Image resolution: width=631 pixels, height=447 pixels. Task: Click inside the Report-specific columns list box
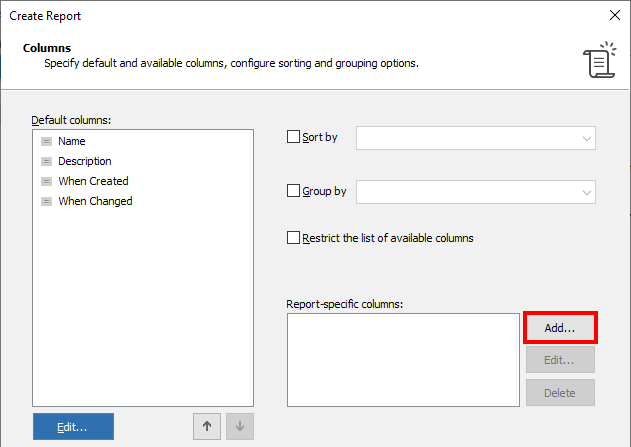403,360
